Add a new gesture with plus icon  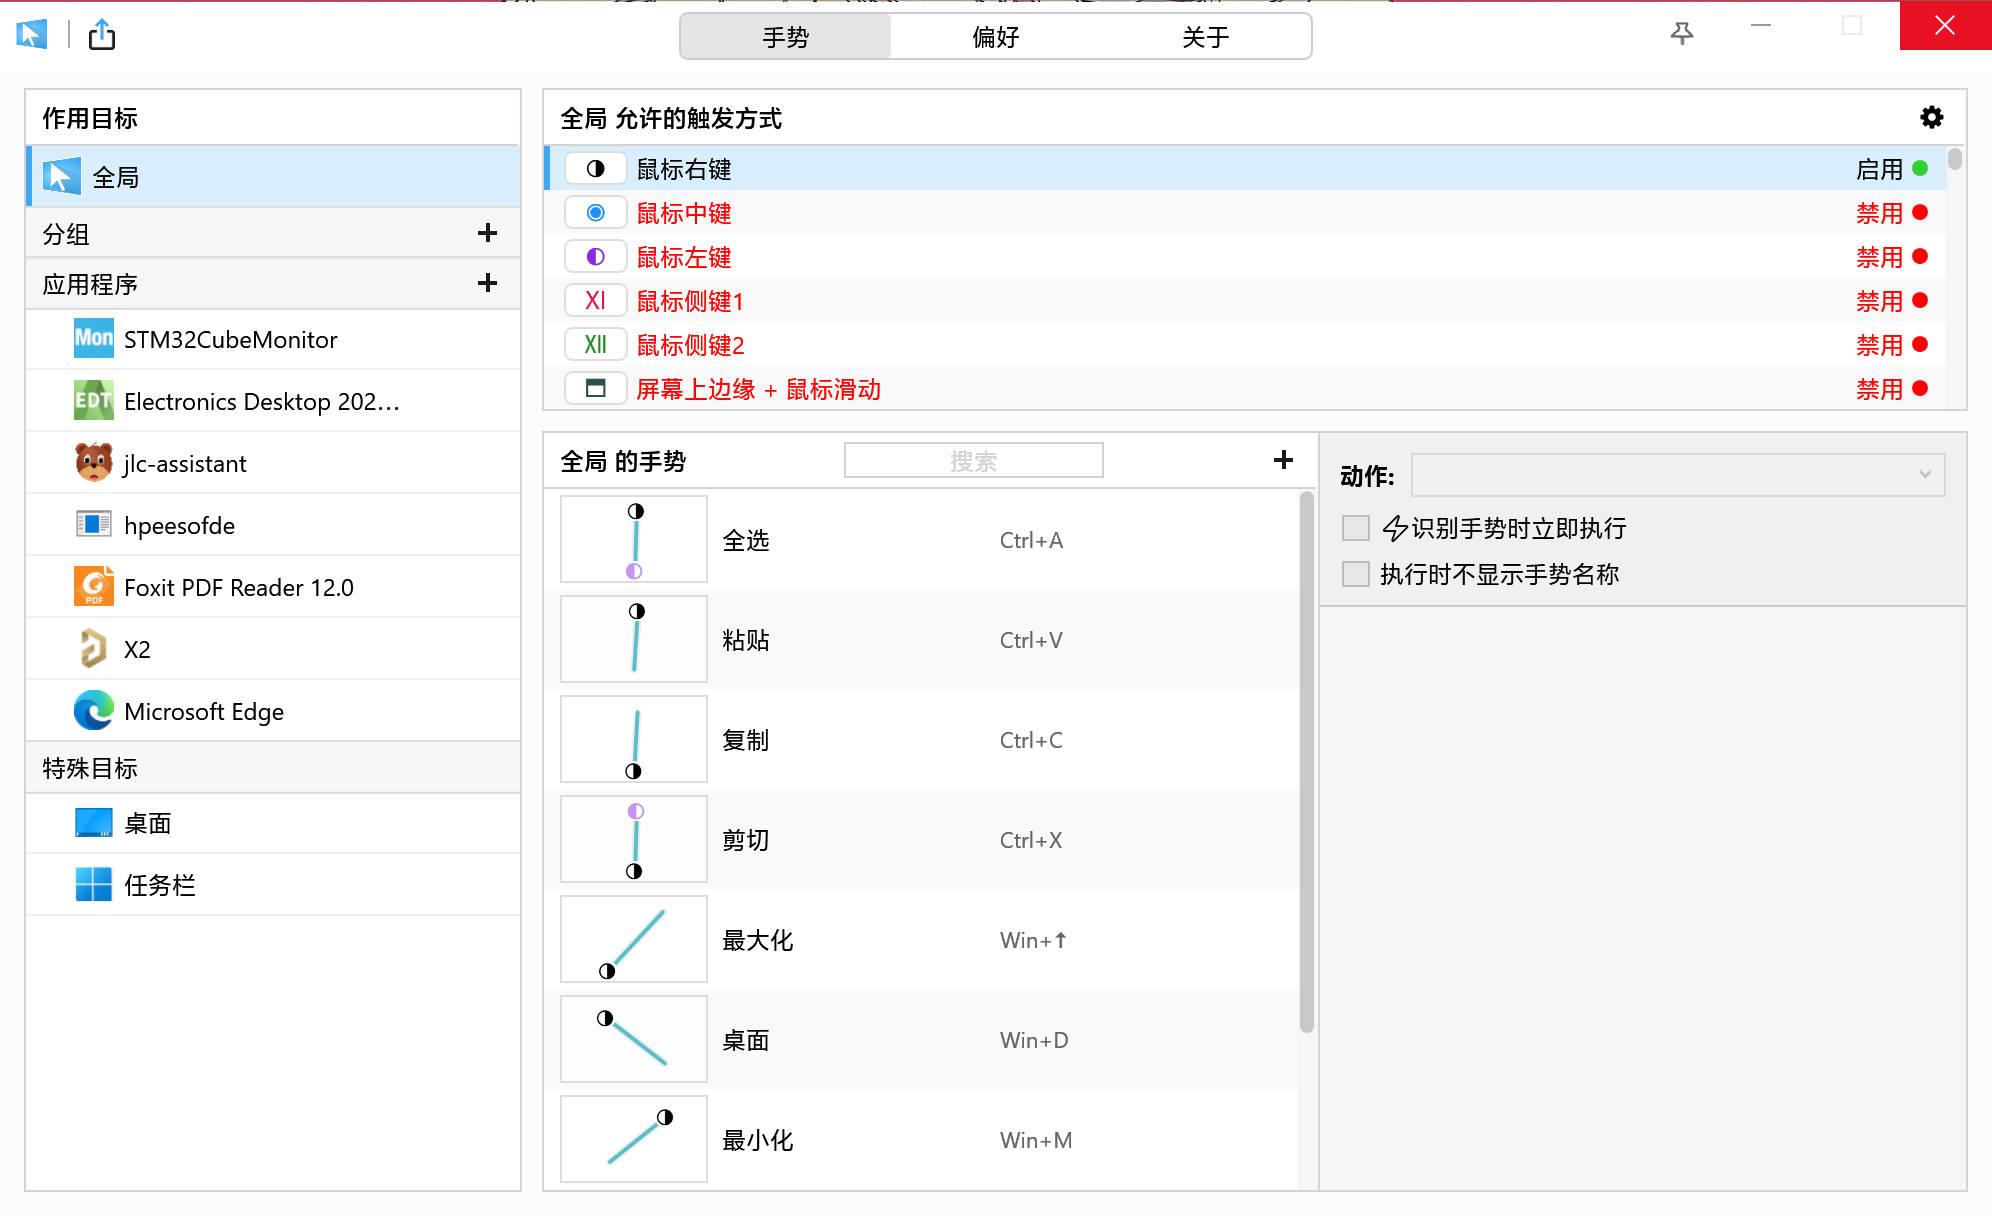(1283, 460)
